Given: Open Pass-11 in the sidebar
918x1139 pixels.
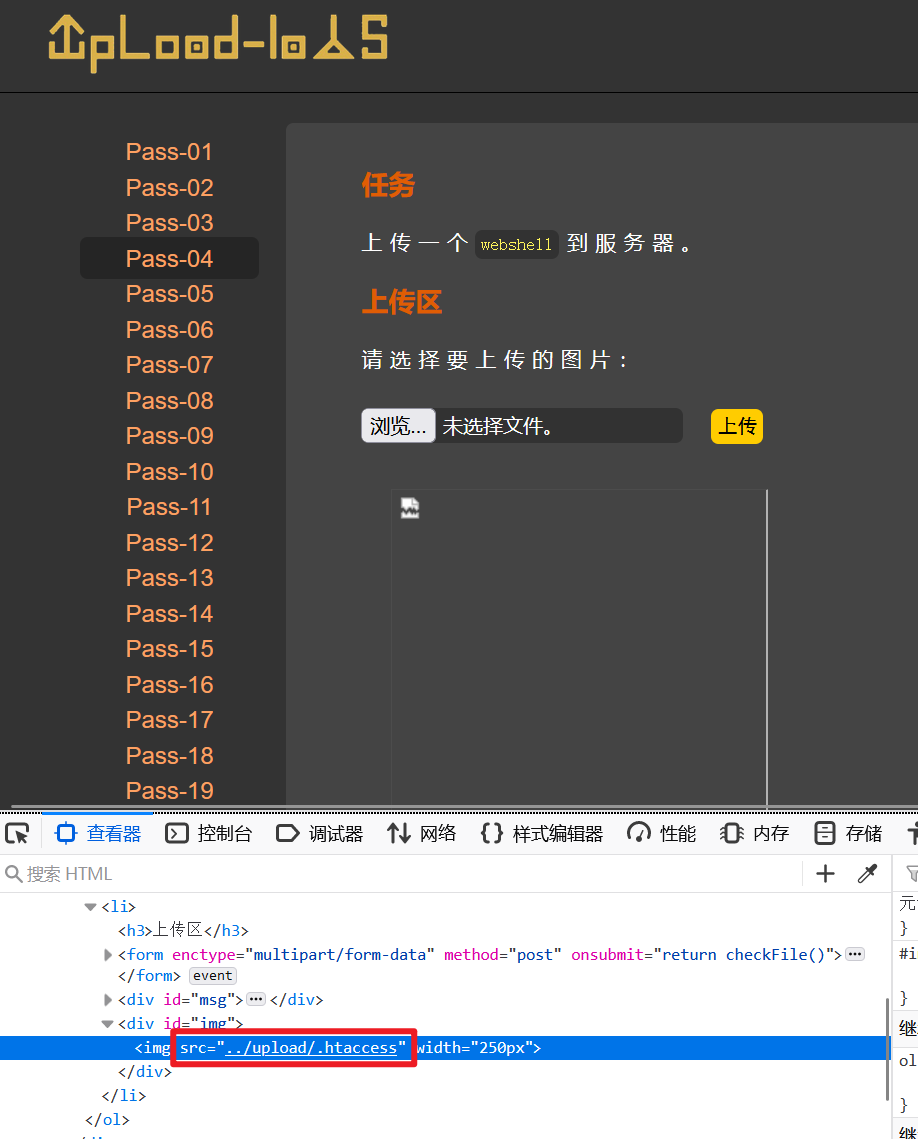Looking at the screenshot, I should pyautogui.click(x=169, y=506).
